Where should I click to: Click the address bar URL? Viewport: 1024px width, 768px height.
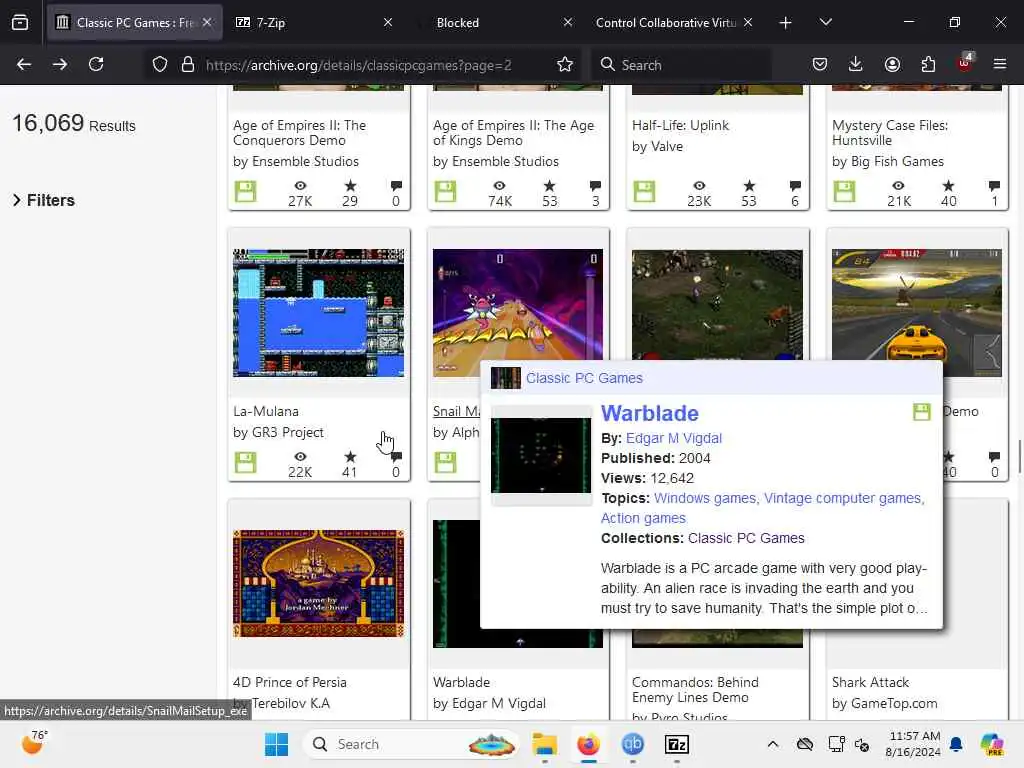point(359,65)
